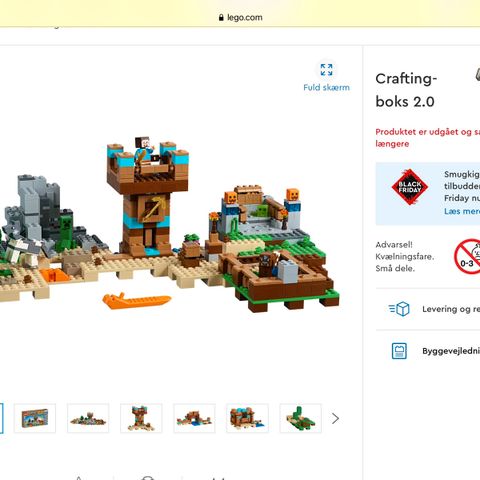Select the flat landscape build thumbnail
This screenshot has width=480, height=480.
click(88, 418)
